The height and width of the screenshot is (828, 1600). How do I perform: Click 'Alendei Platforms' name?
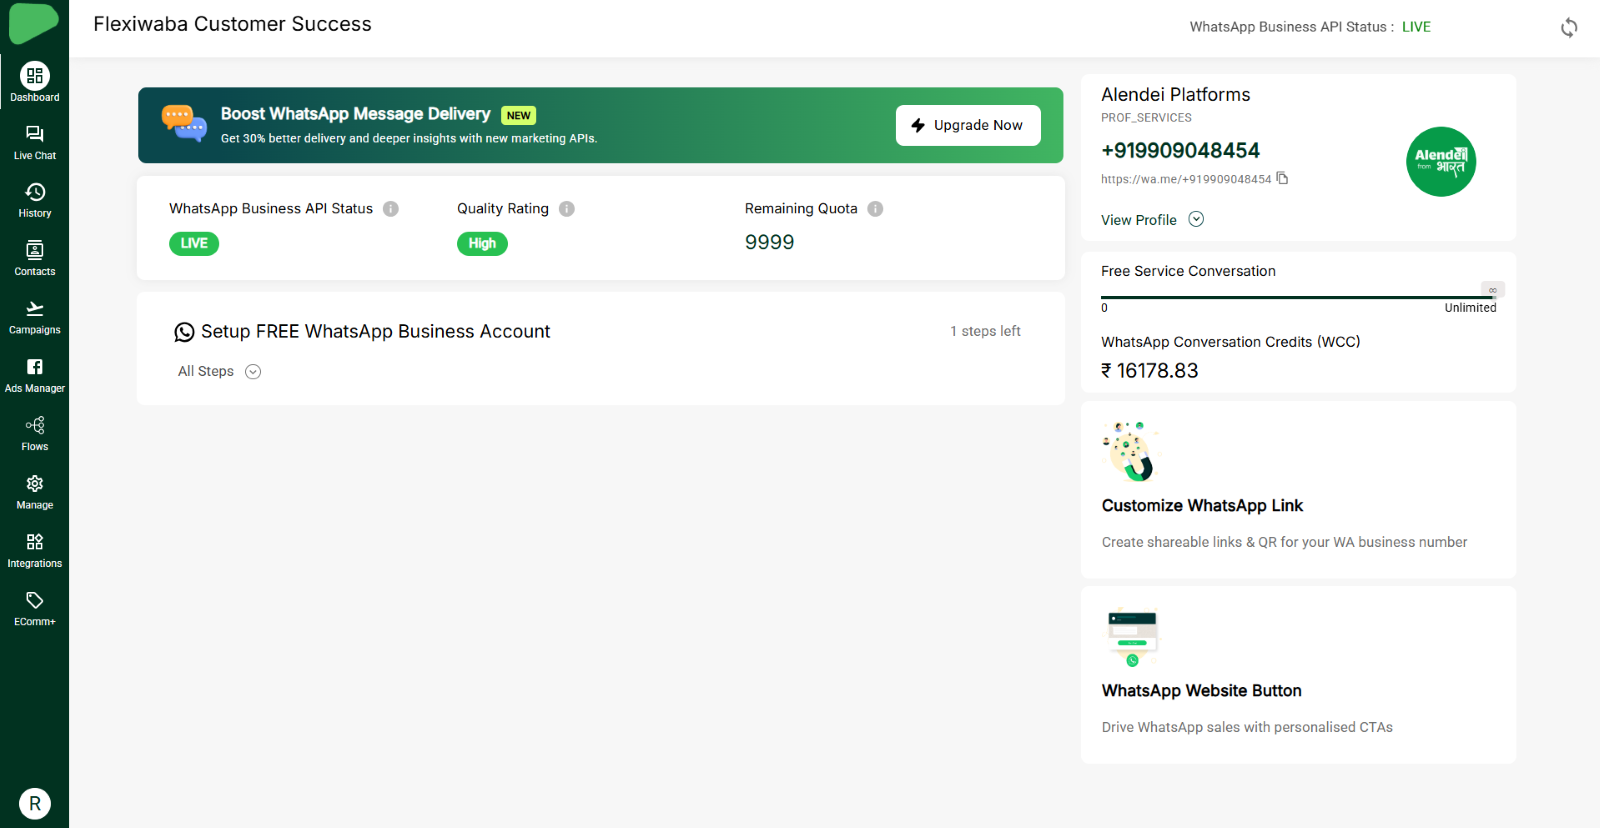pos(1176,94)
